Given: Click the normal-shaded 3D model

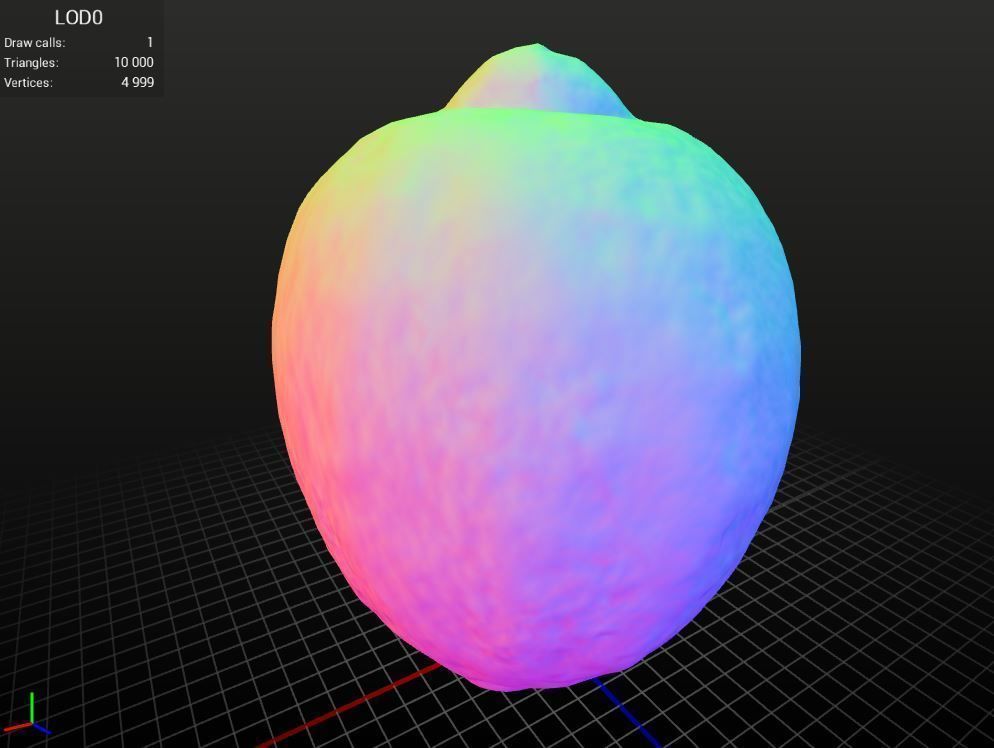Looking at the screenshot, I should 536,368.
